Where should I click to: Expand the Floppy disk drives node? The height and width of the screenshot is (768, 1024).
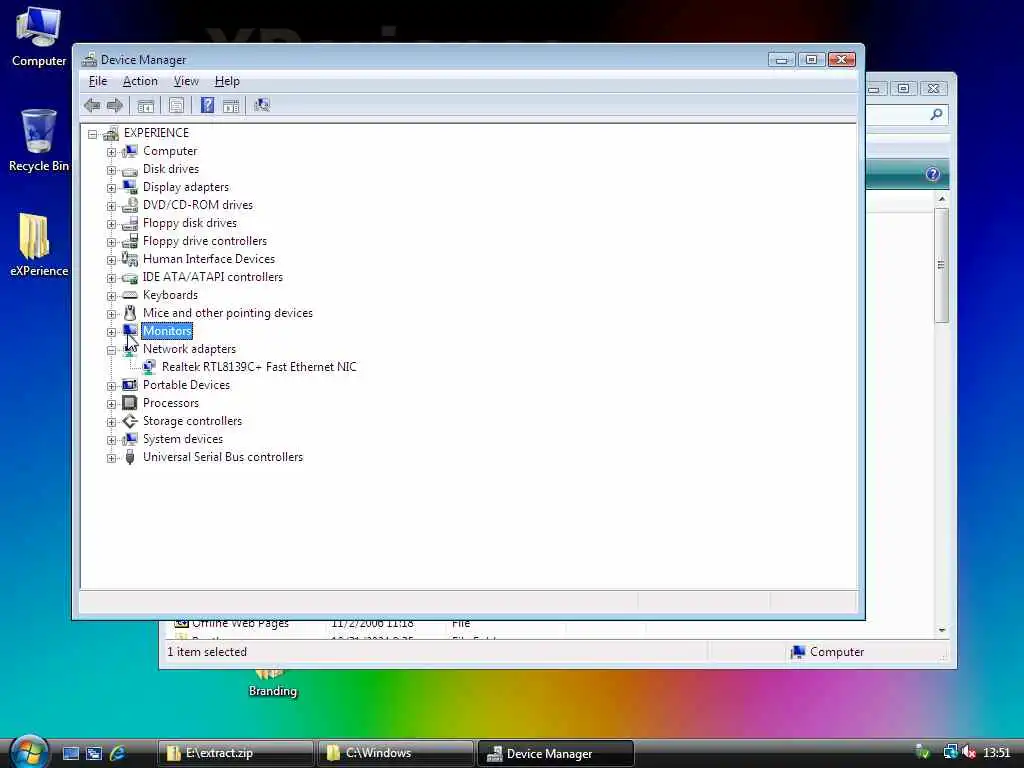pyautogui.click(x=112, y=224)
